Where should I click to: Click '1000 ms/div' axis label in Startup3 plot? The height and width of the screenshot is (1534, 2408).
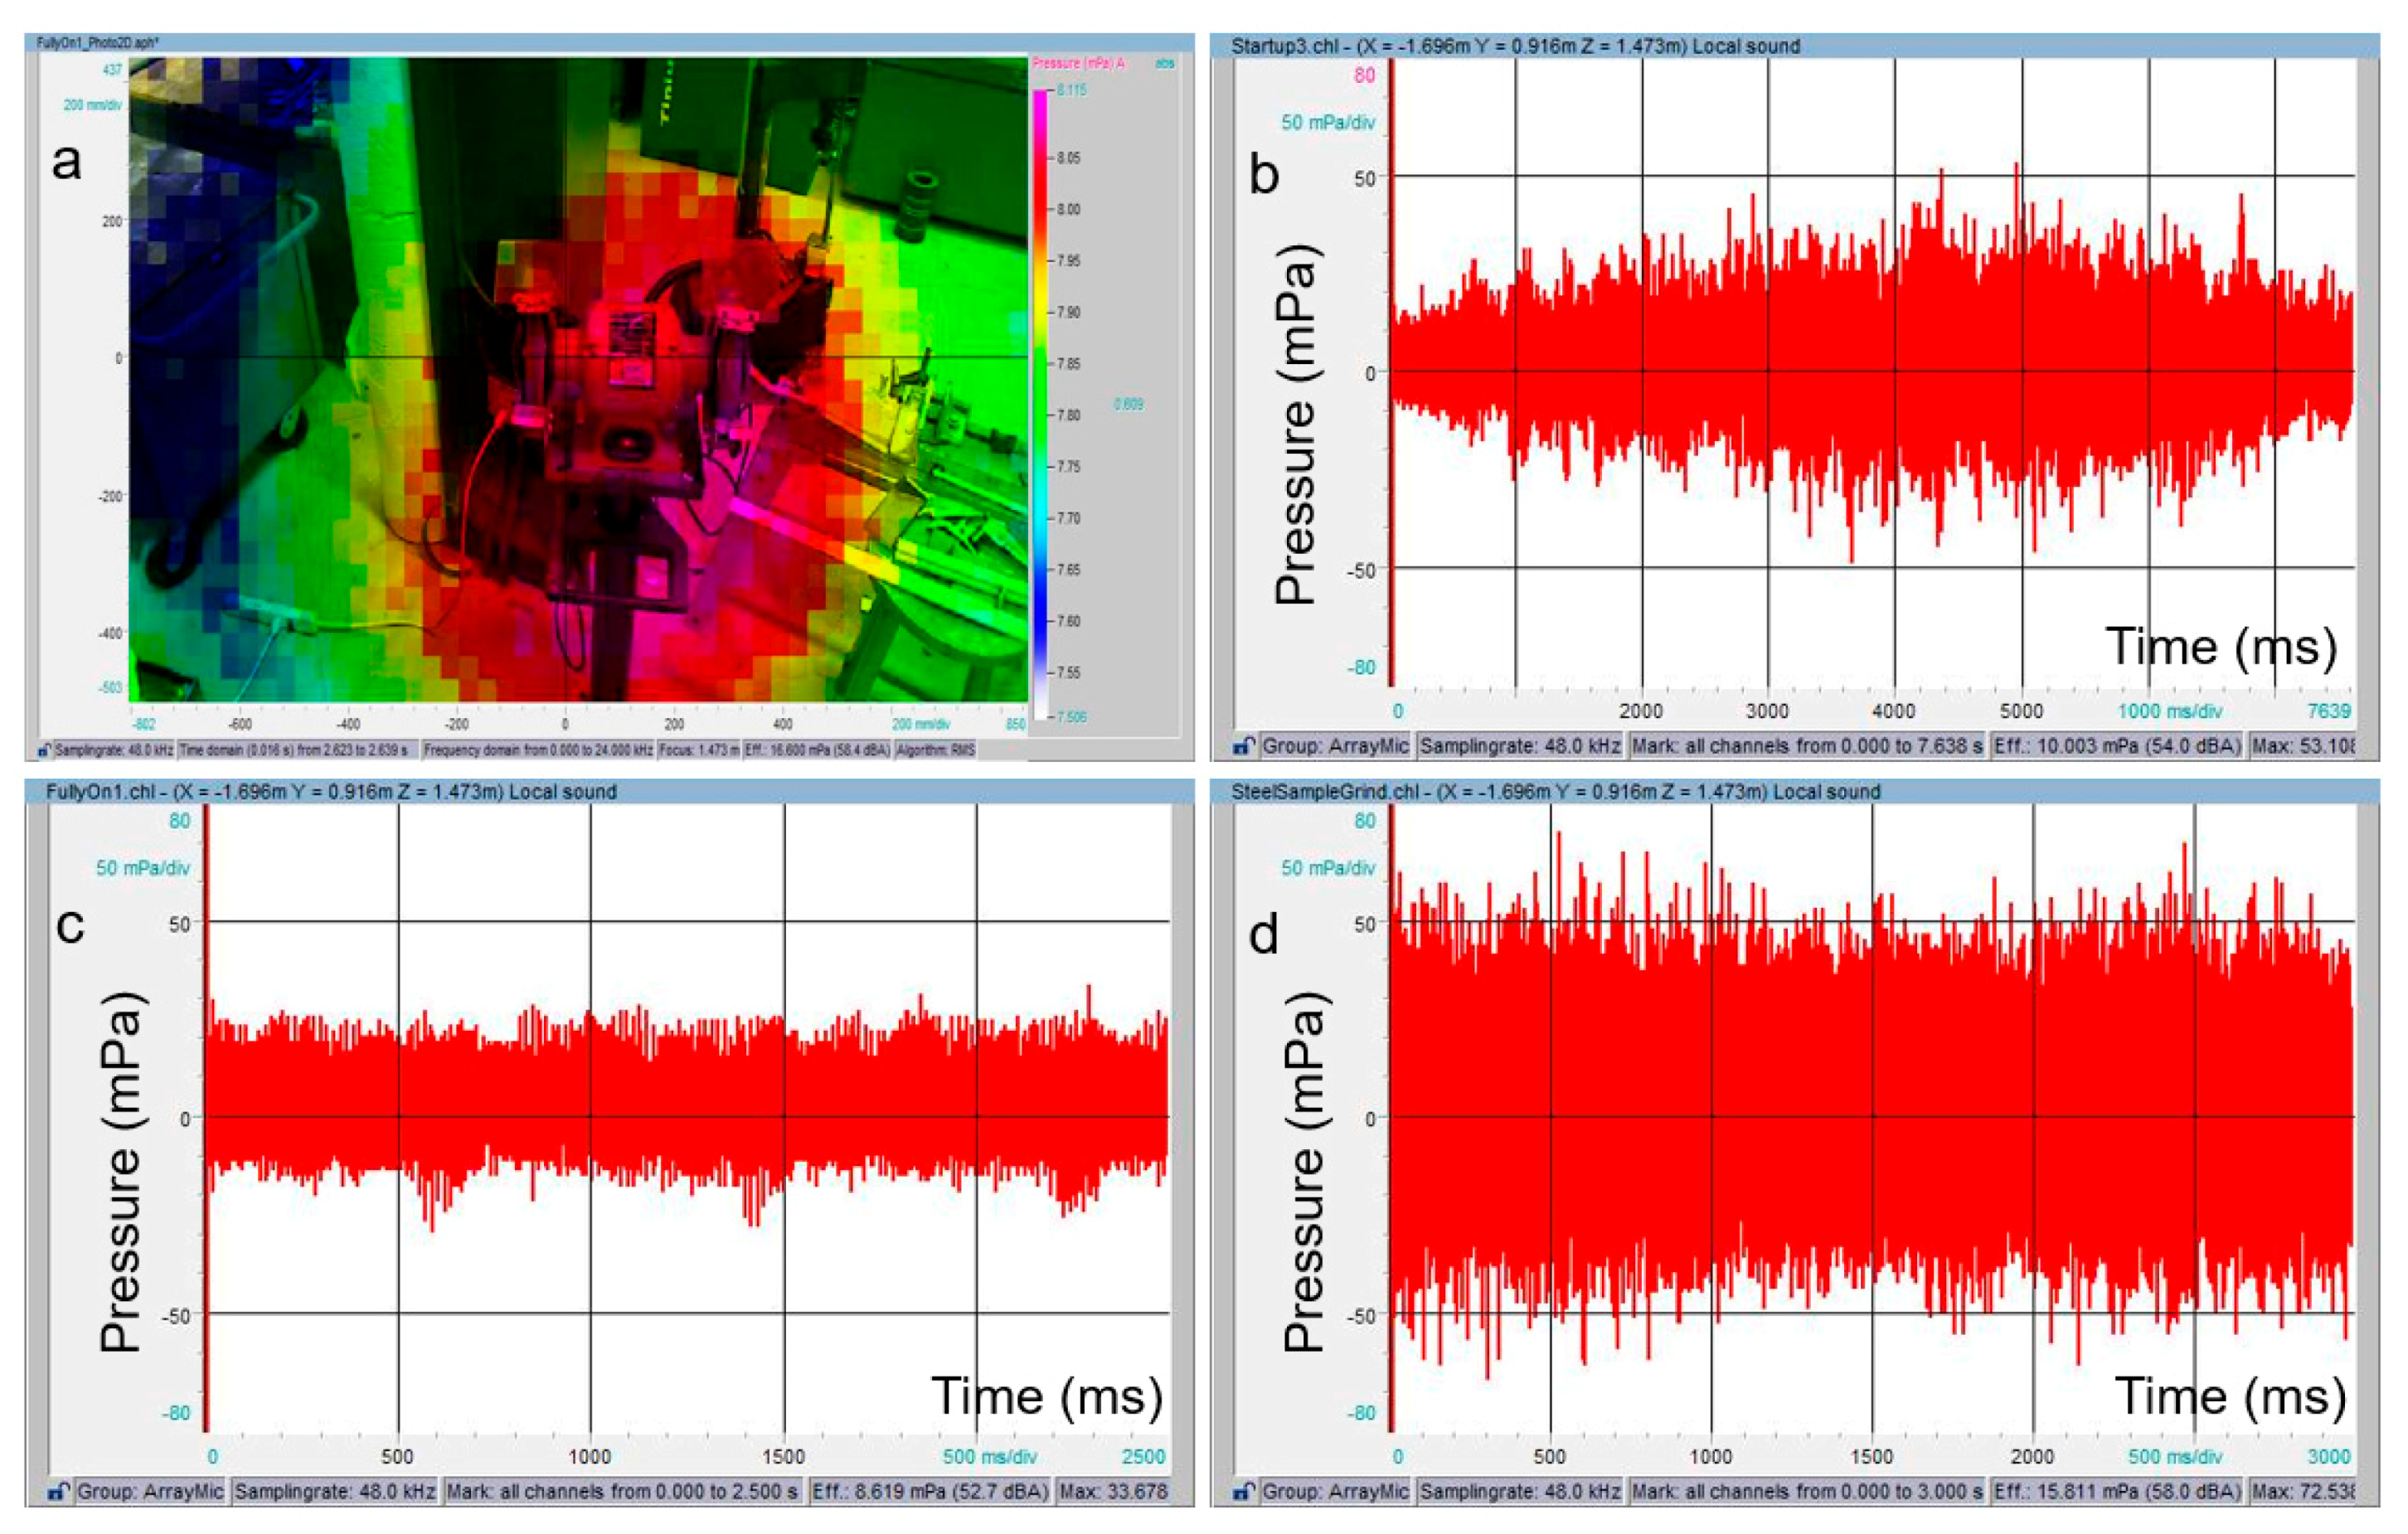(2169, 711)
